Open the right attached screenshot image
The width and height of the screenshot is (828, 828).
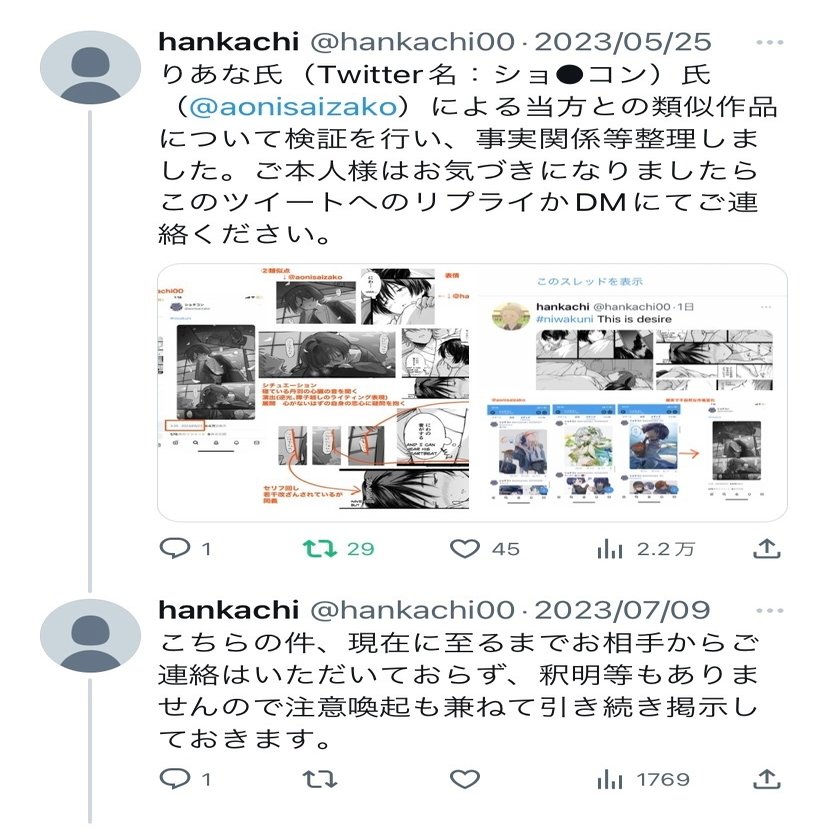632,392
